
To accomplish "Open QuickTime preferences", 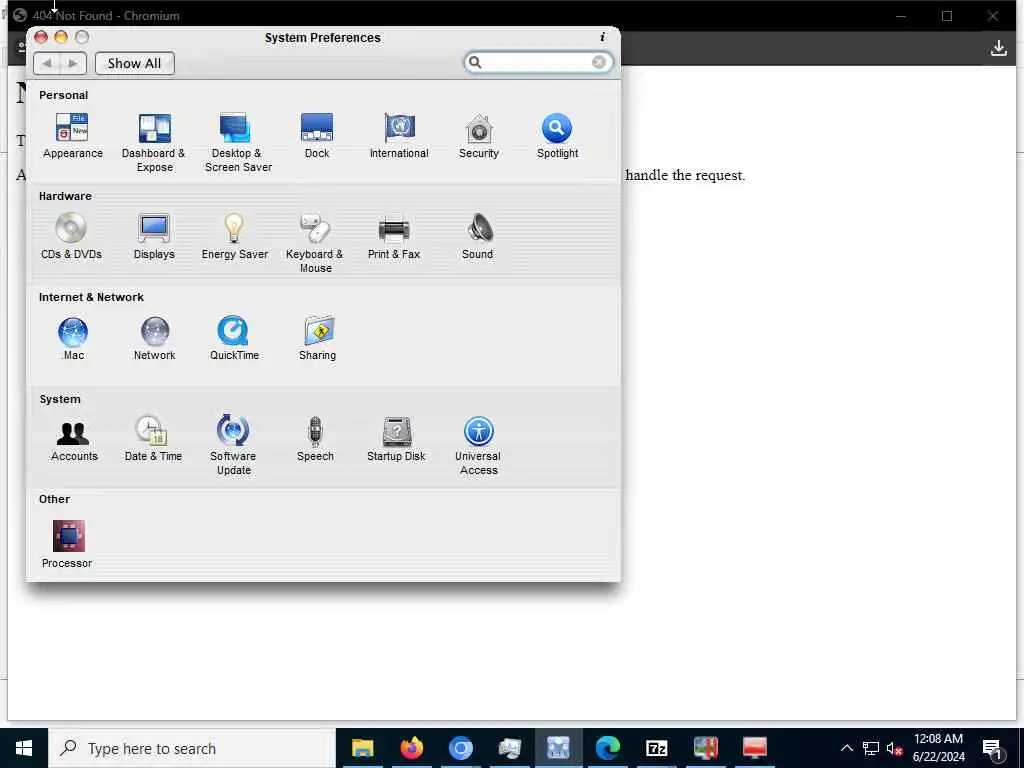I will tap(234, 338).
